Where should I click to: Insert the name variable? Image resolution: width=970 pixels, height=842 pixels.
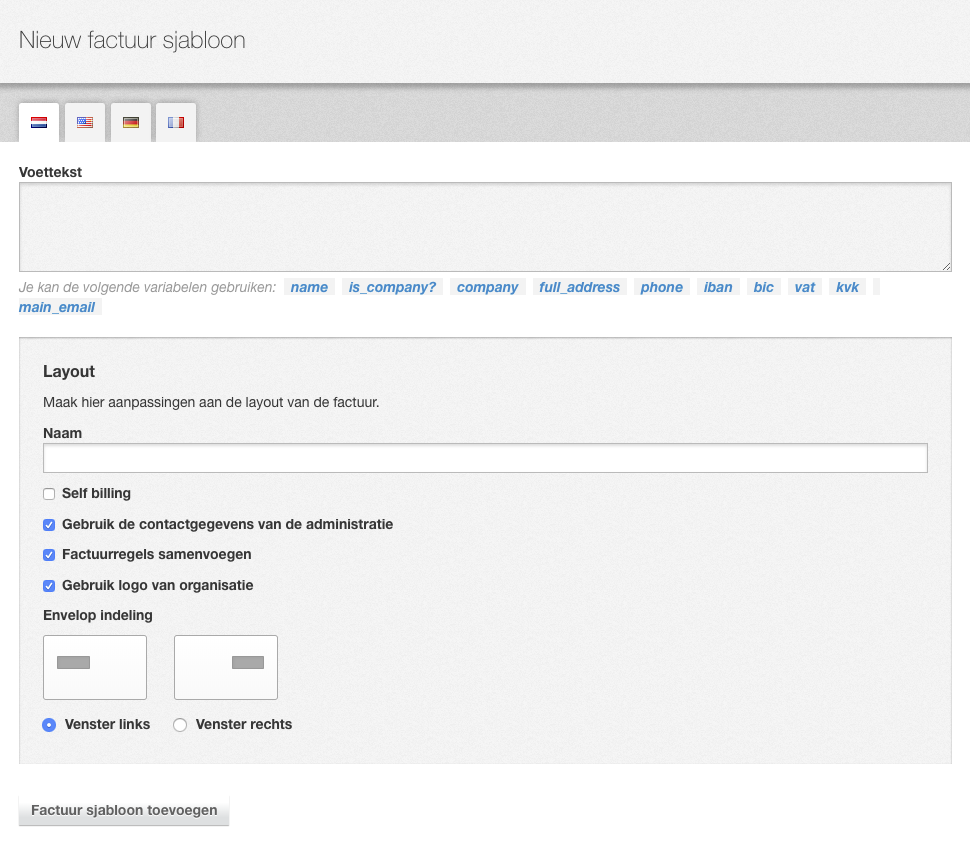pyautogui.click(x=309, y=287)
